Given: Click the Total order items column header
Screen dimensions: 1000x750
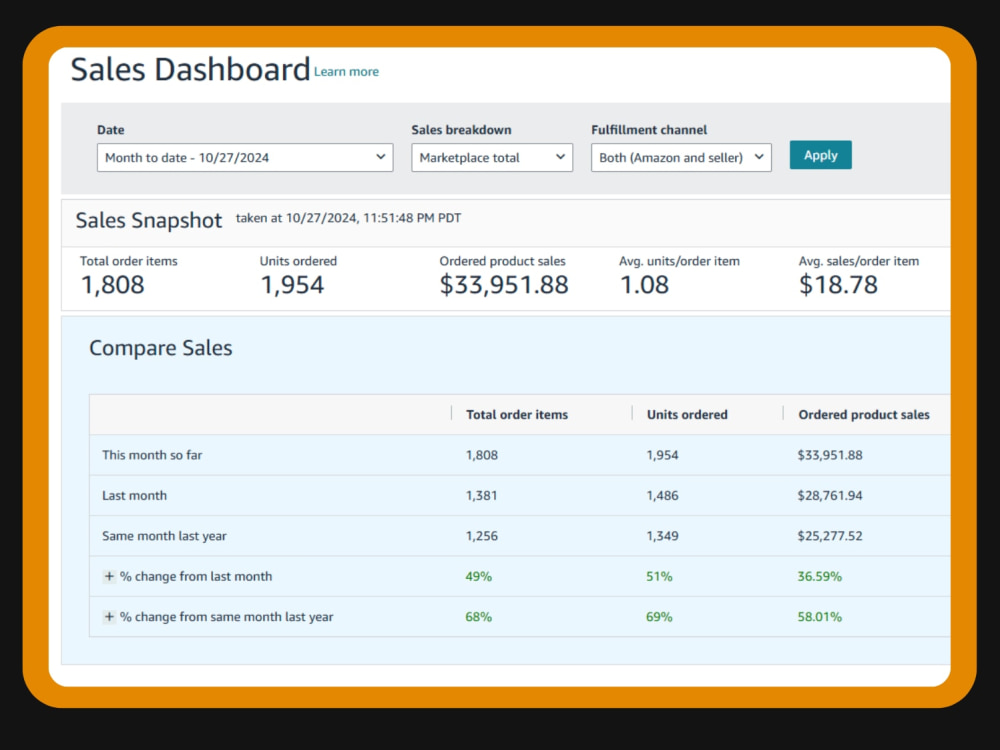Looking at the screenshot, I should click(517, 415).
